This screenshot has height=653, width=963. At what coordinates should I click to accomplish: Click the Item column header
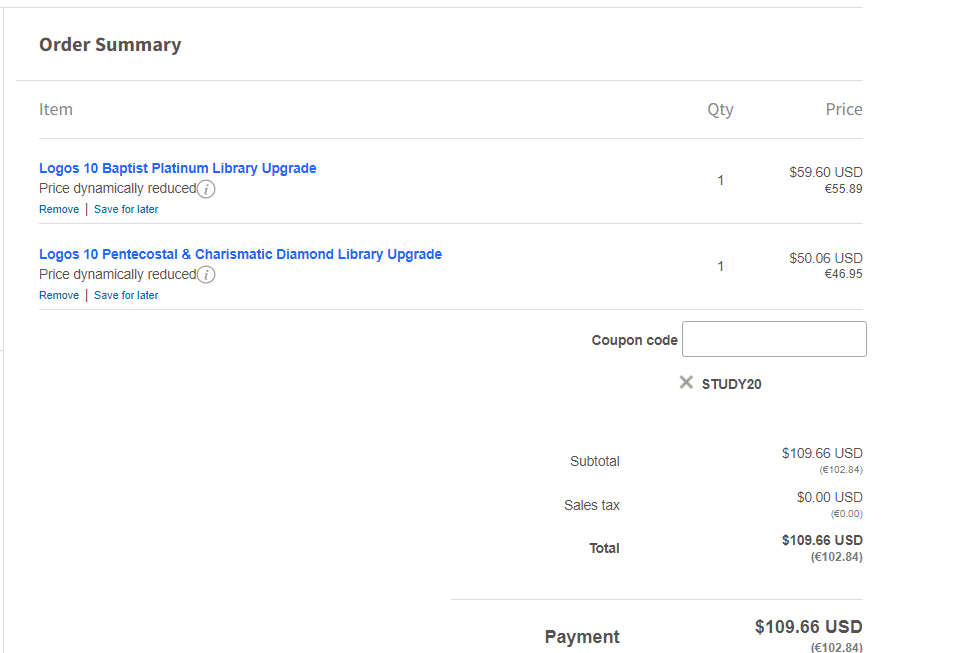click(x=56, y=109)
